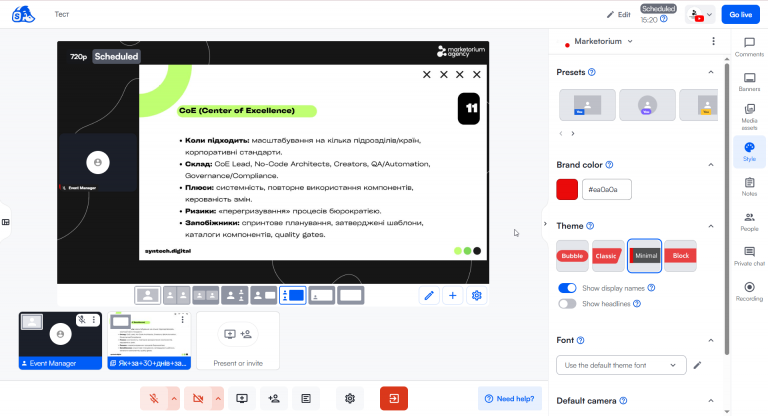Viewport: 768px width, 416px height.
Task: Select the Block theme
Action: (x=680, y=256)
